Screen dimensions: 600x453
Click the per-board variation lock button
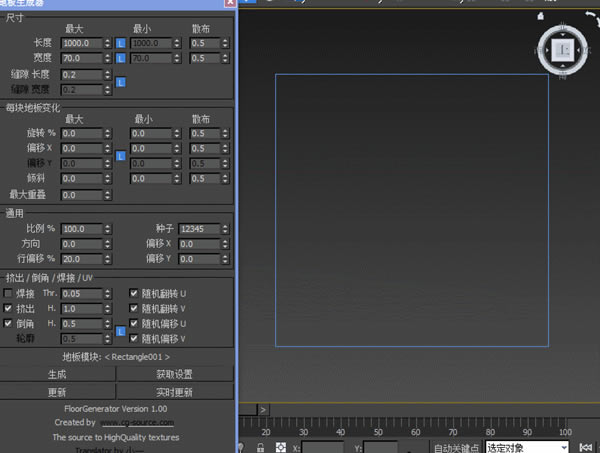(120, 155)
